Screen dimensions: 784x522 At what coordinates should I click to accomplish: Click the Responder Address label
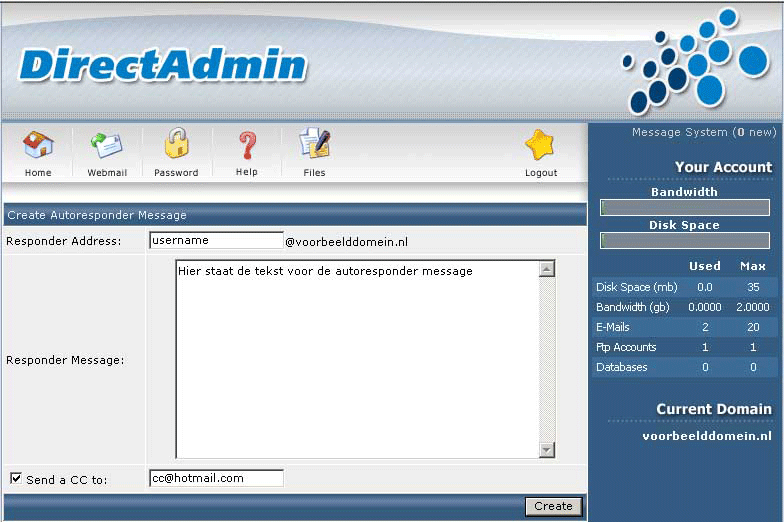click(64, 241)
